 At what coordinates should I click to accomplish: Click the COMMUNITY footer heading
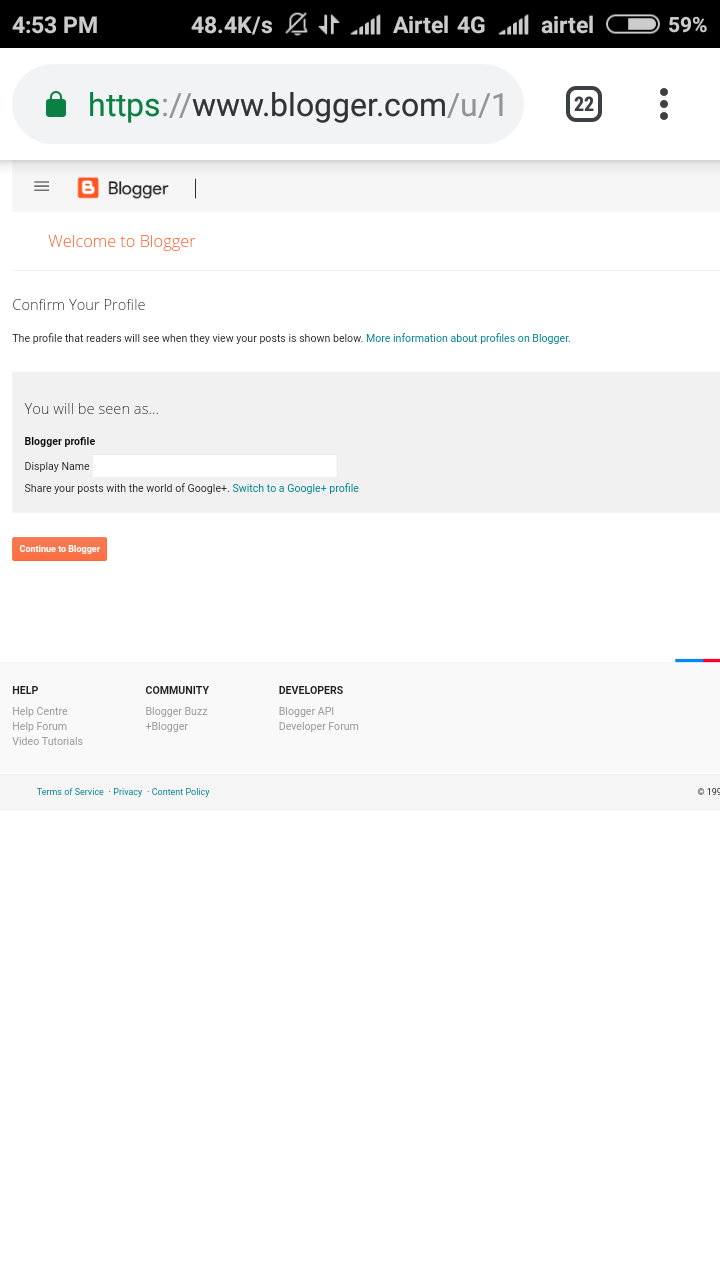(177, 691)
